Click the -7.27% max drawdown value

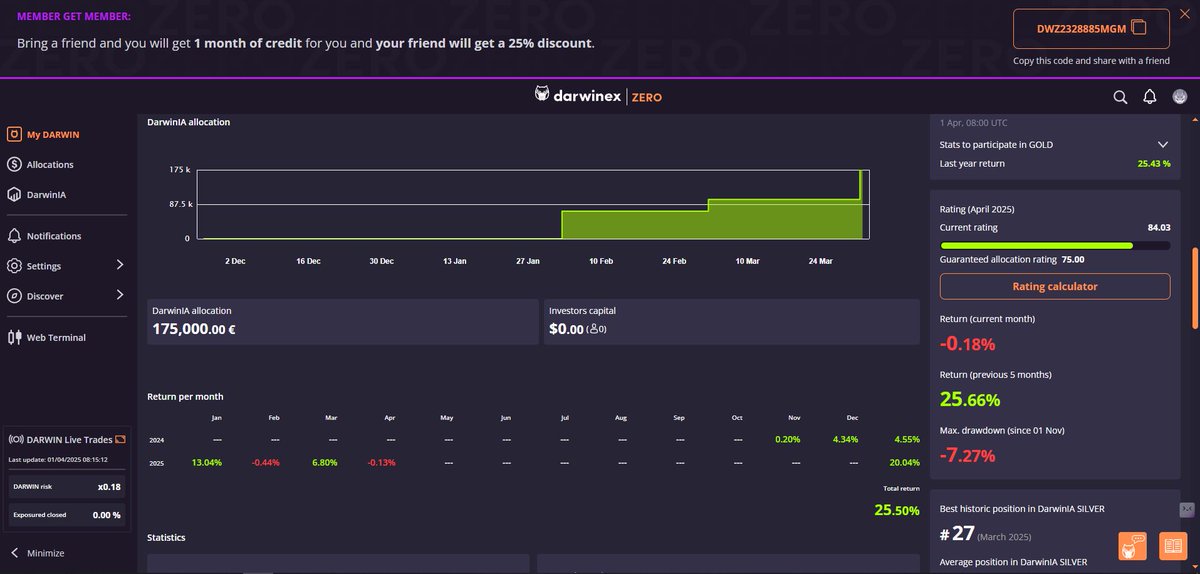[968, 456]
